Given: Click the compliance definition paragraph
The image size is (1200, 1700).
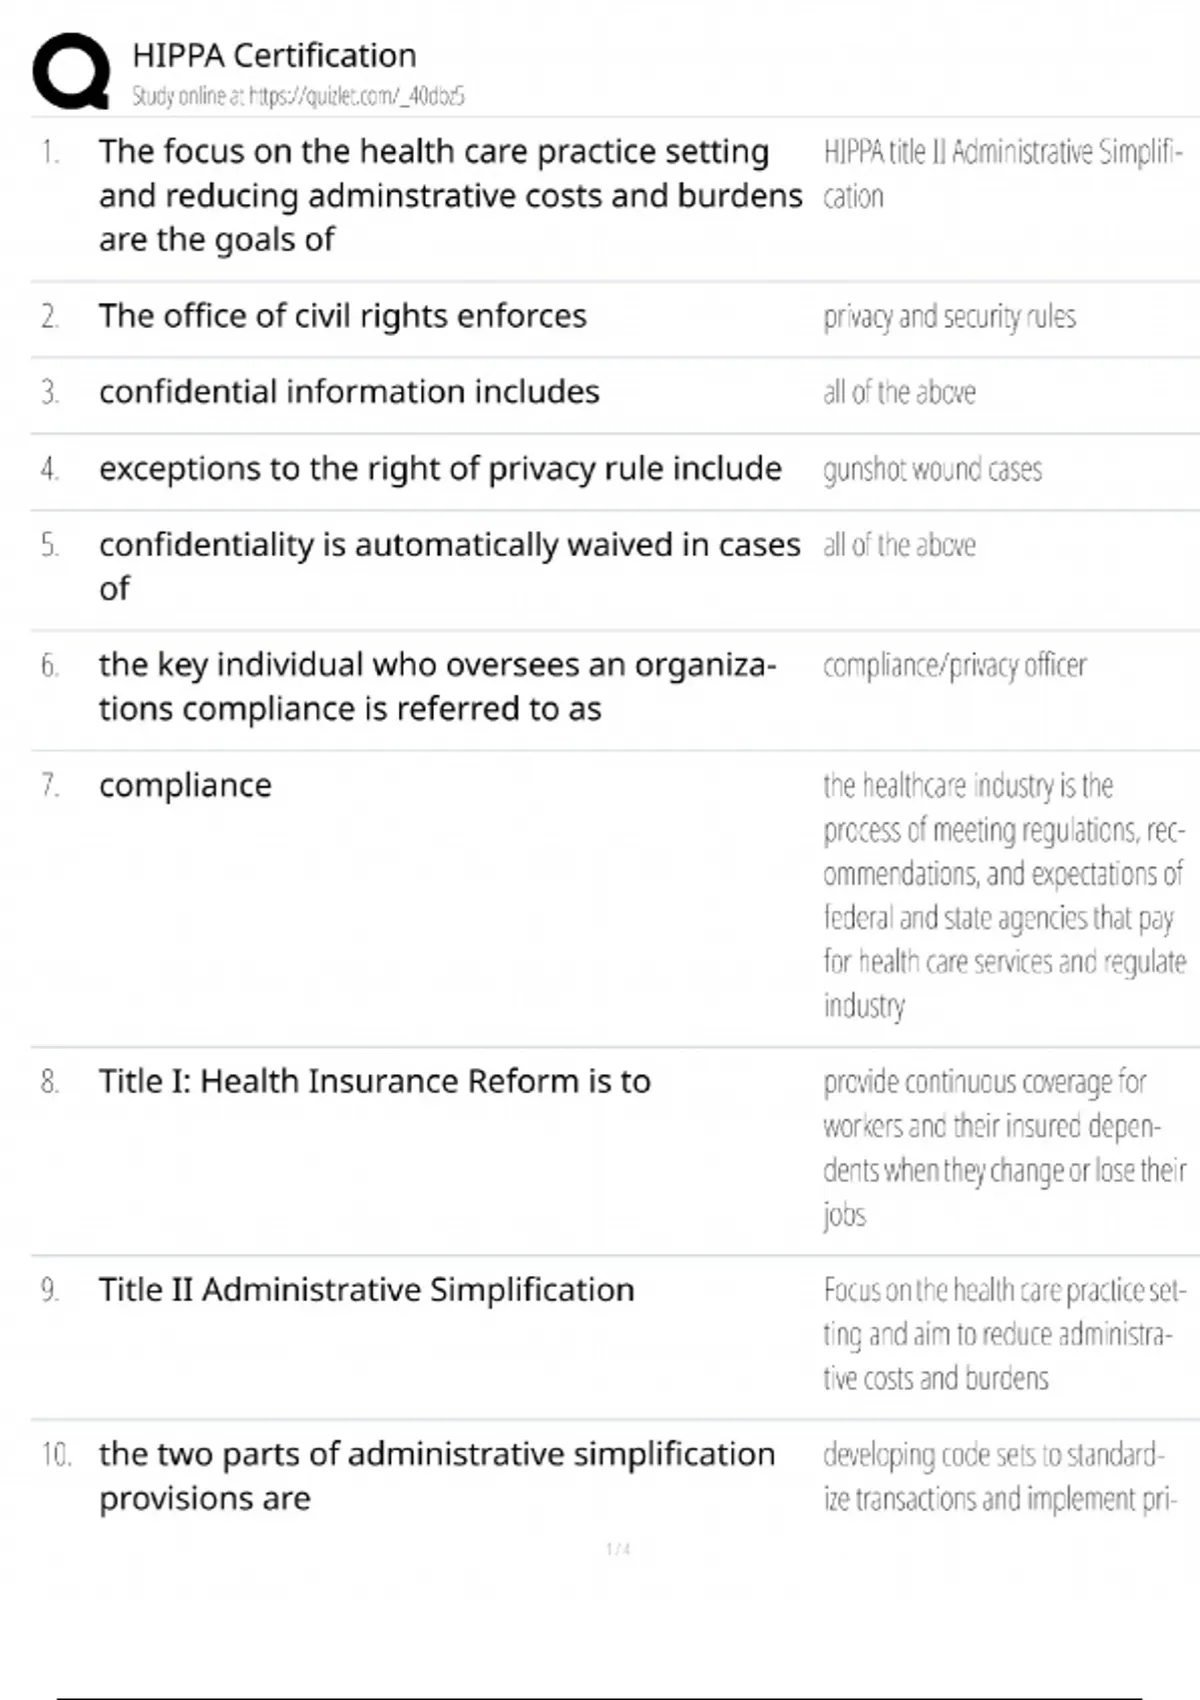Looking at the screenshot, I should point(1004,895).
